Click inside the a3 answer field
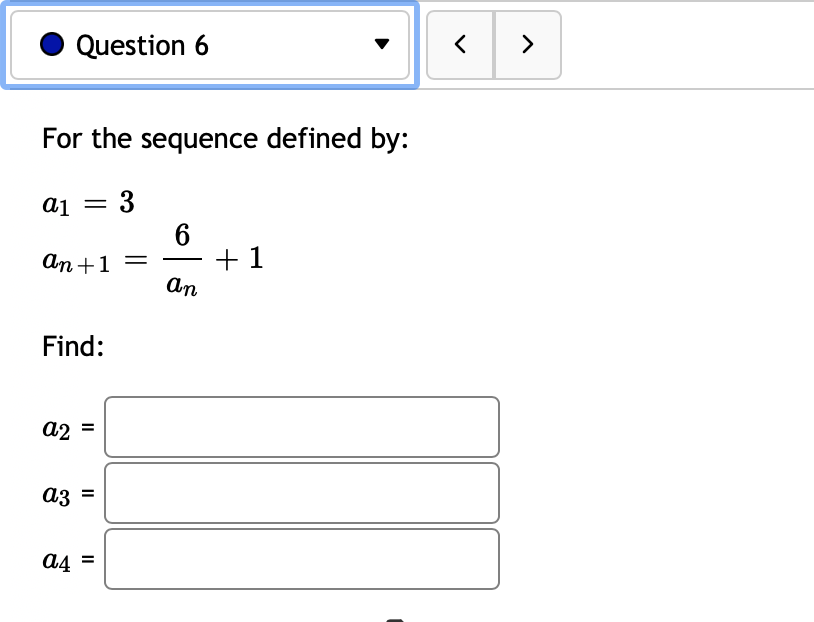 click(300, 492)
